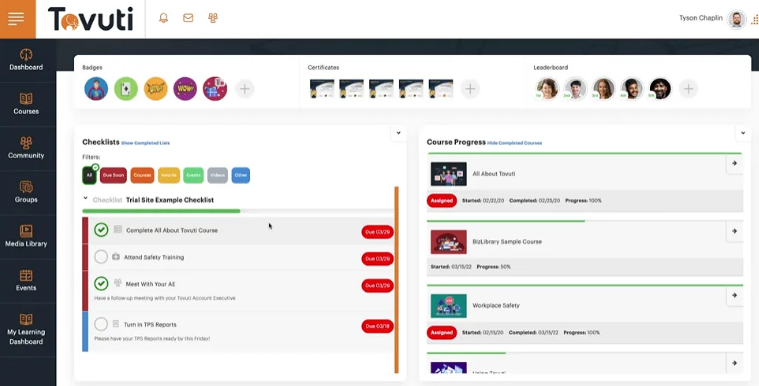The width and height of the screenshot is (759, 386).
Task: Open Groups in the sidebar
Action: point(26,192)
